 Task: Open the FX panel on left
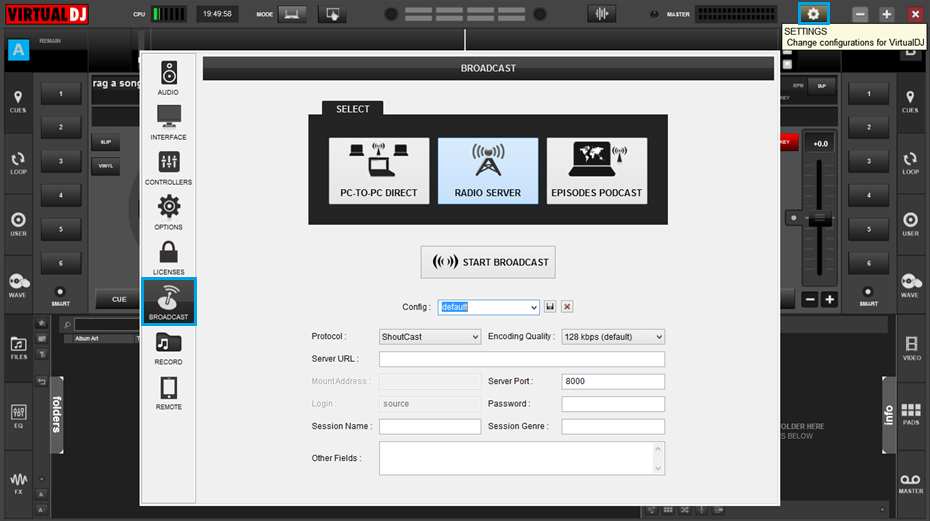[18, 483]
